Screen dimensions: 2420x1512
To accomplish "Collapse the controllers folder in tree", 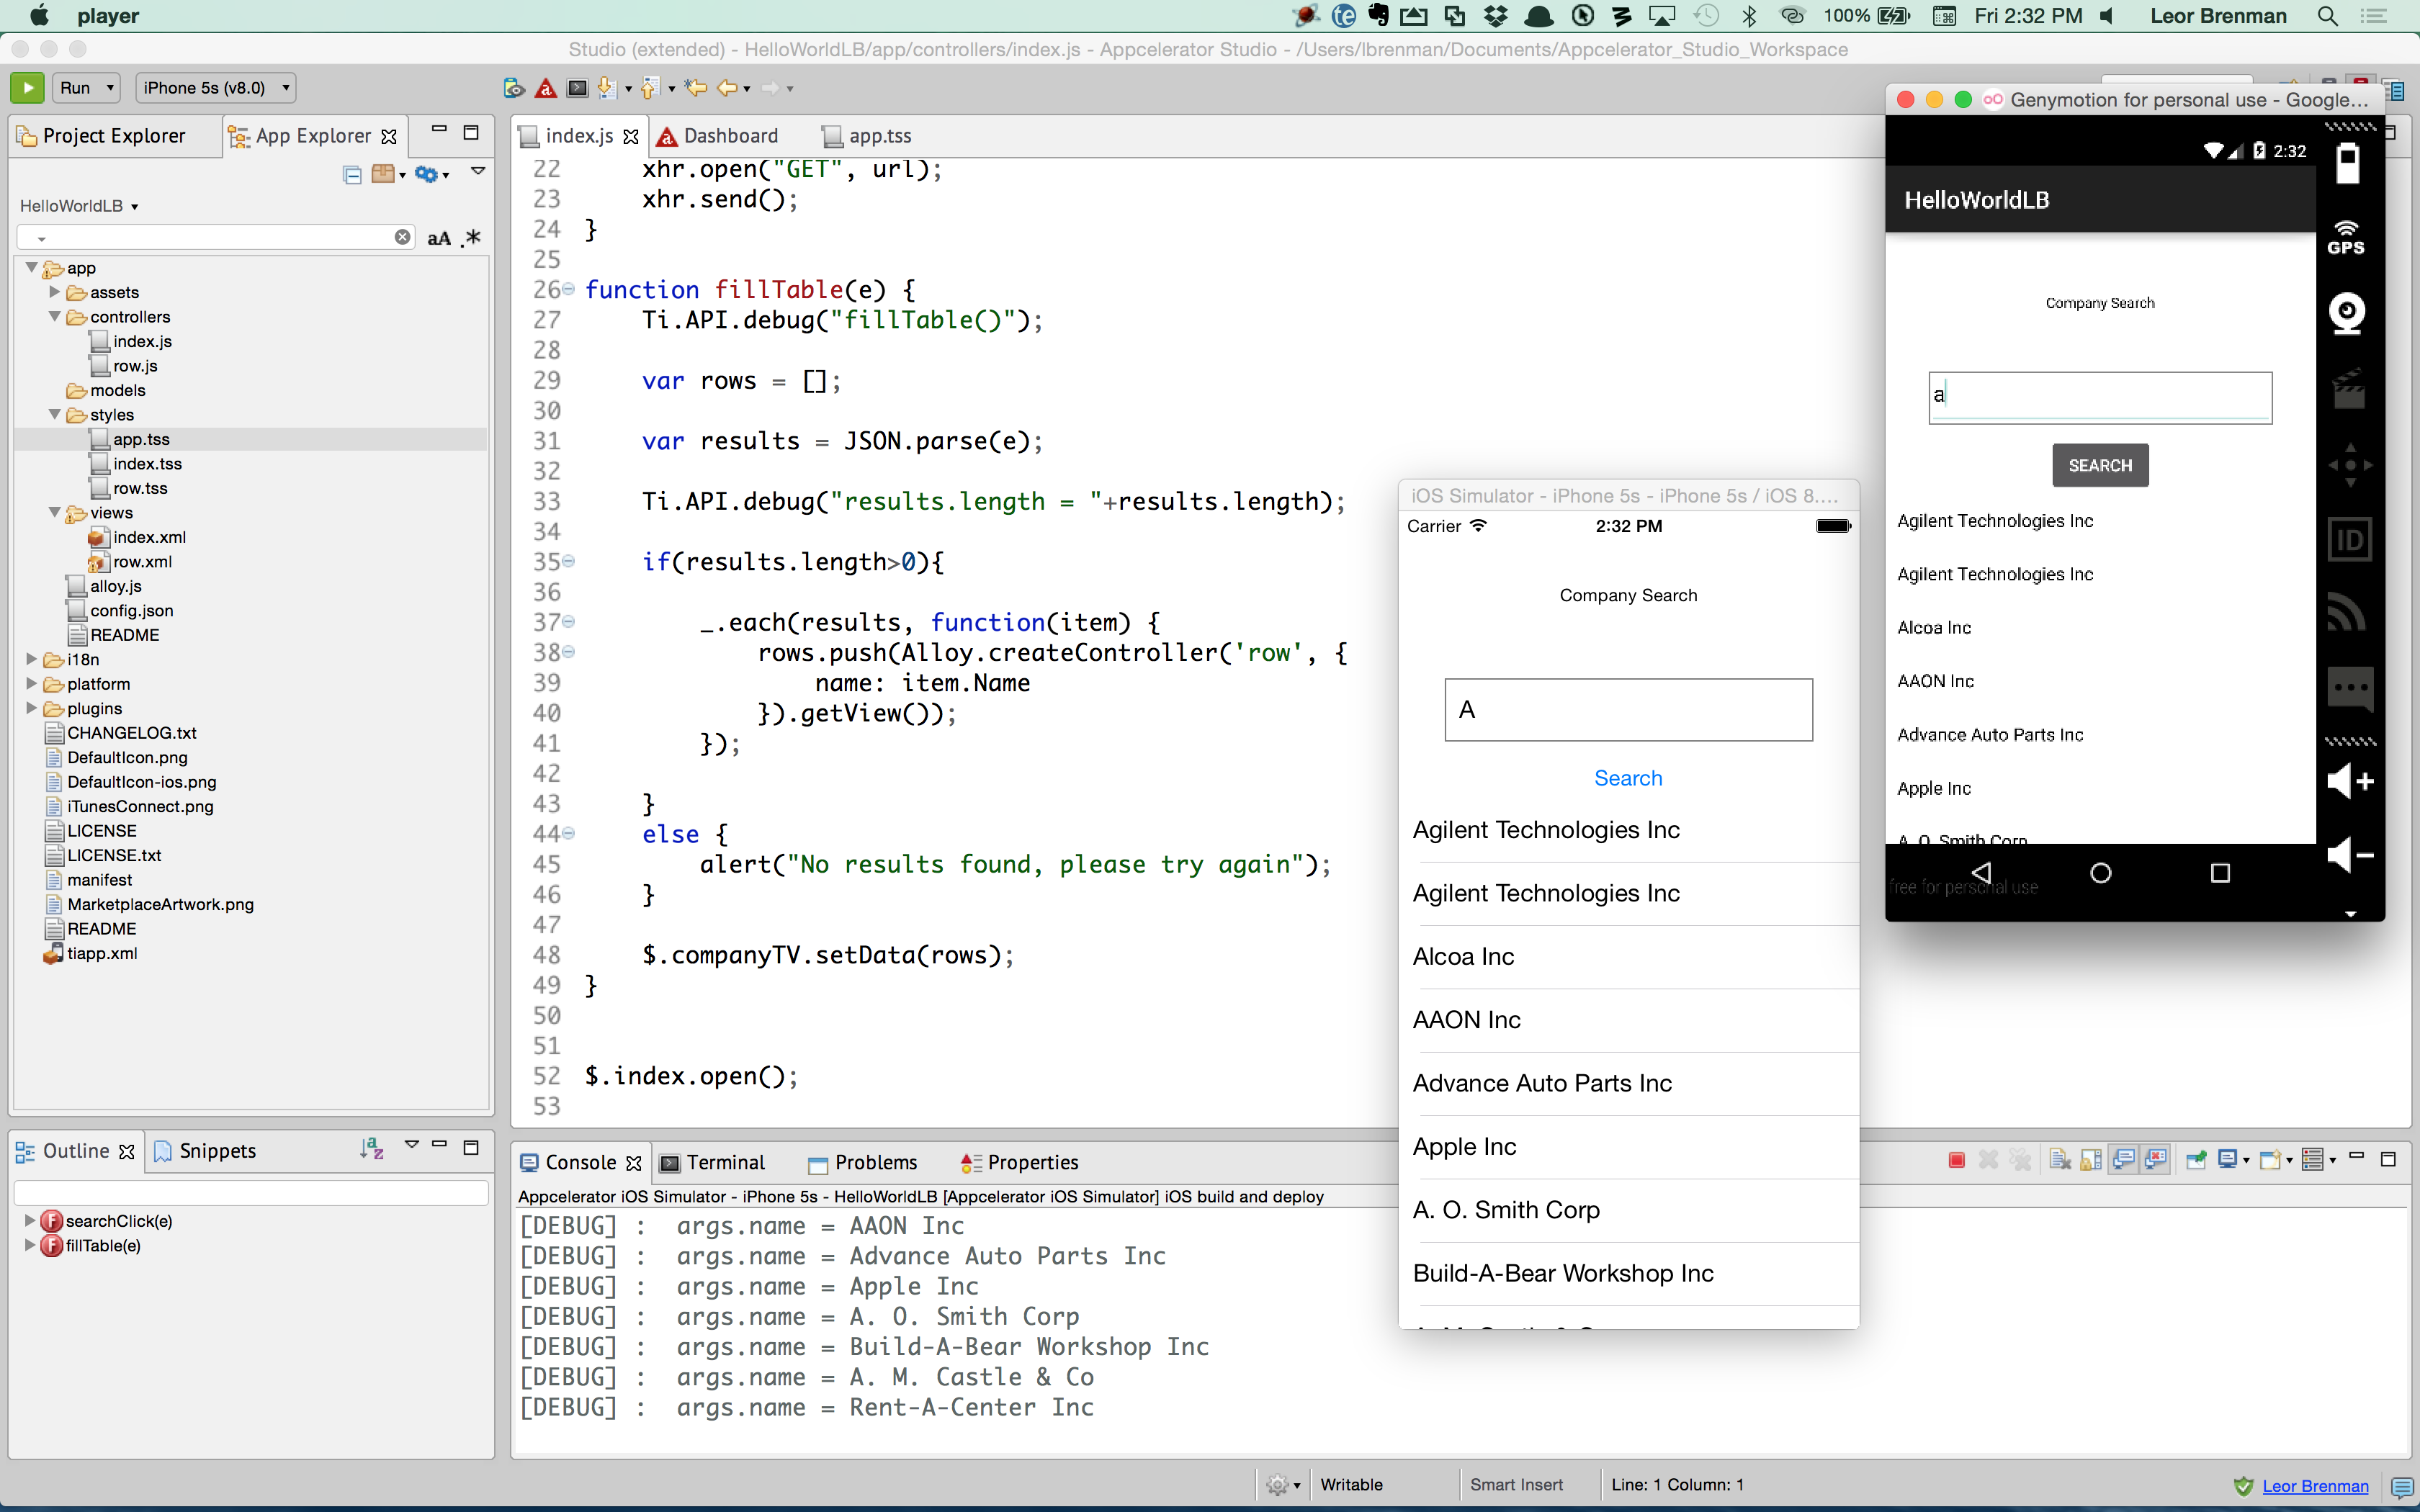I will coord(55,317).
